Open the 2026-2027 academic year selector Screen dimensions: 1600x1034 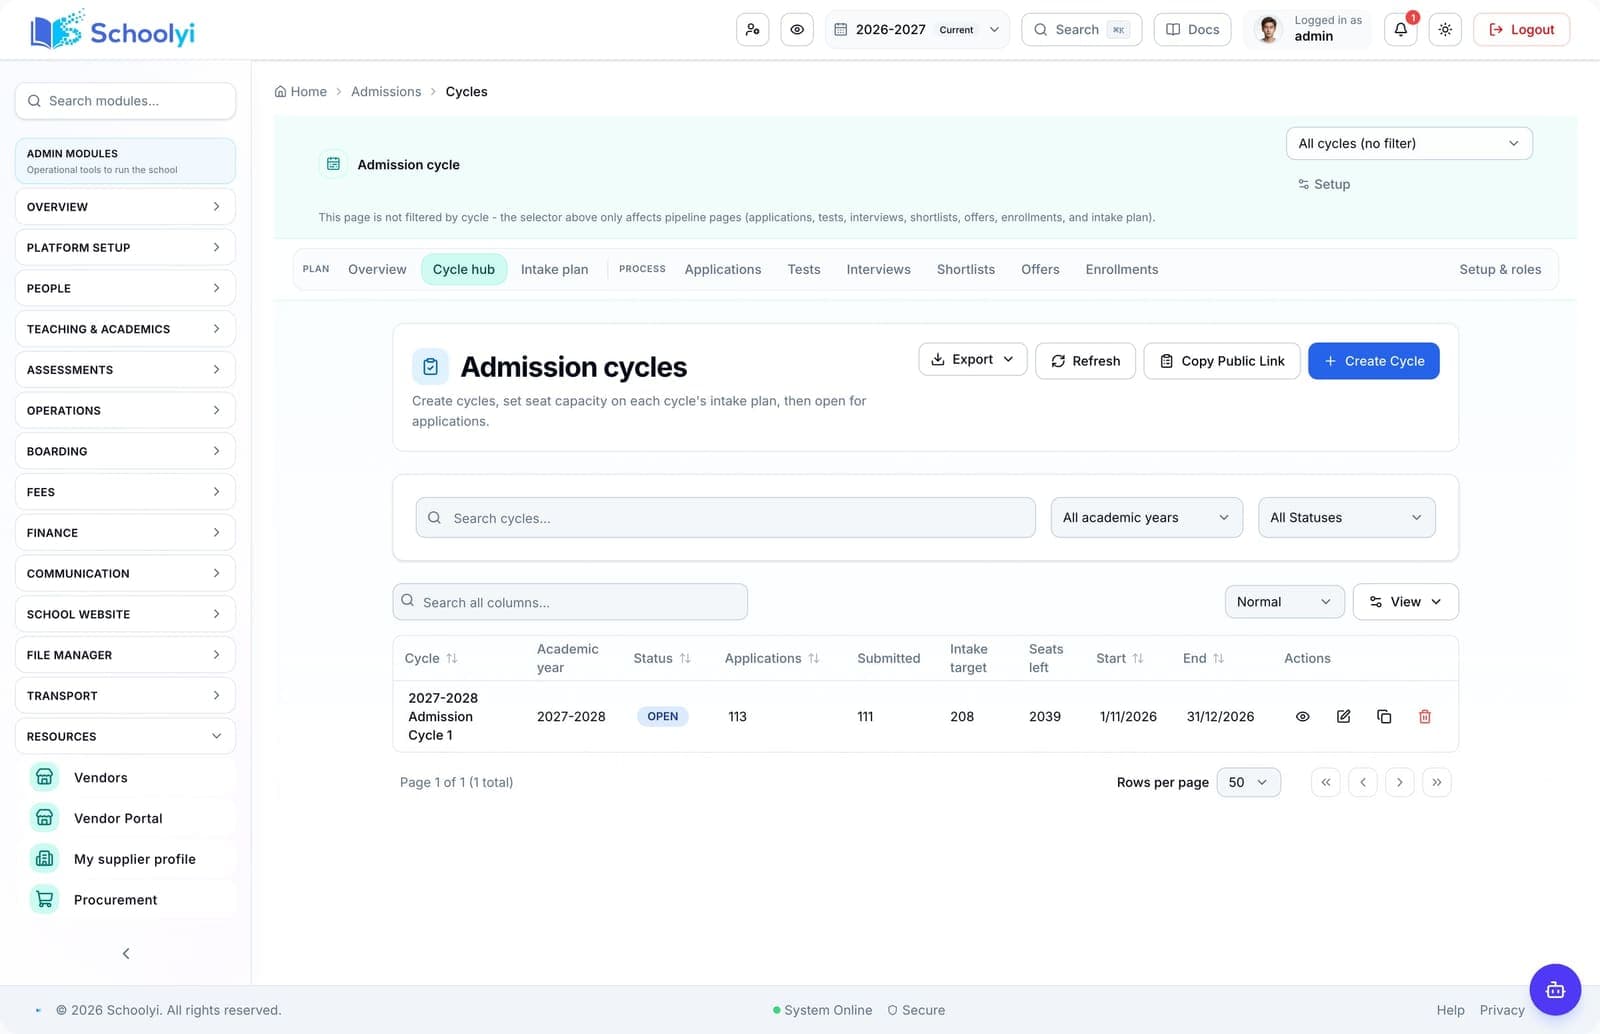point(917,30)
